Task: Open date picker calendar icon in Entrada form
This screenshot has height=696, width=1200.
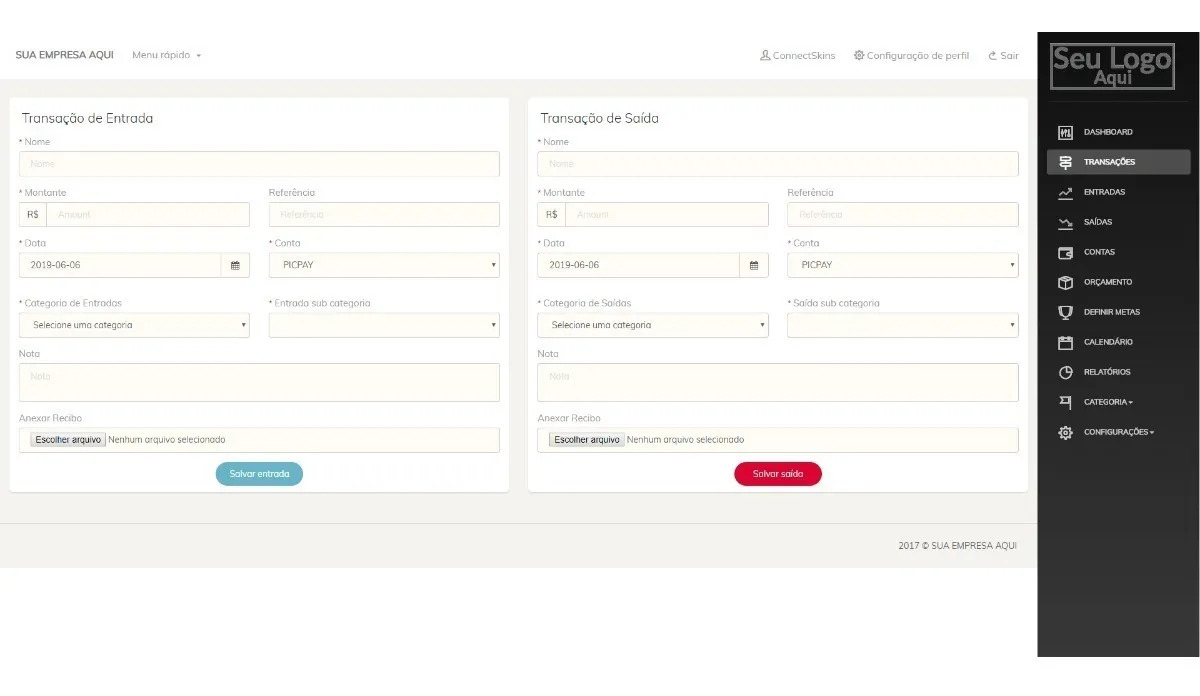Action: pyautogui.click(x=235, y=265)
